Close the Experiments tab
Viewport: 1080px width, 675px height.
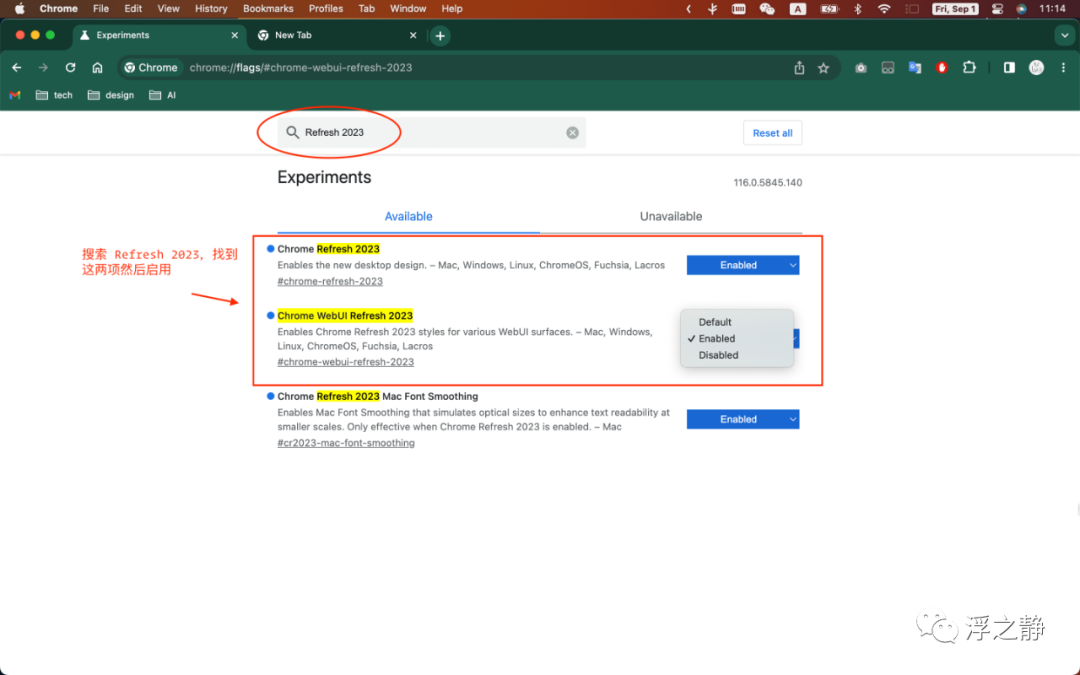pyautogui.click(x=235, y=35)
